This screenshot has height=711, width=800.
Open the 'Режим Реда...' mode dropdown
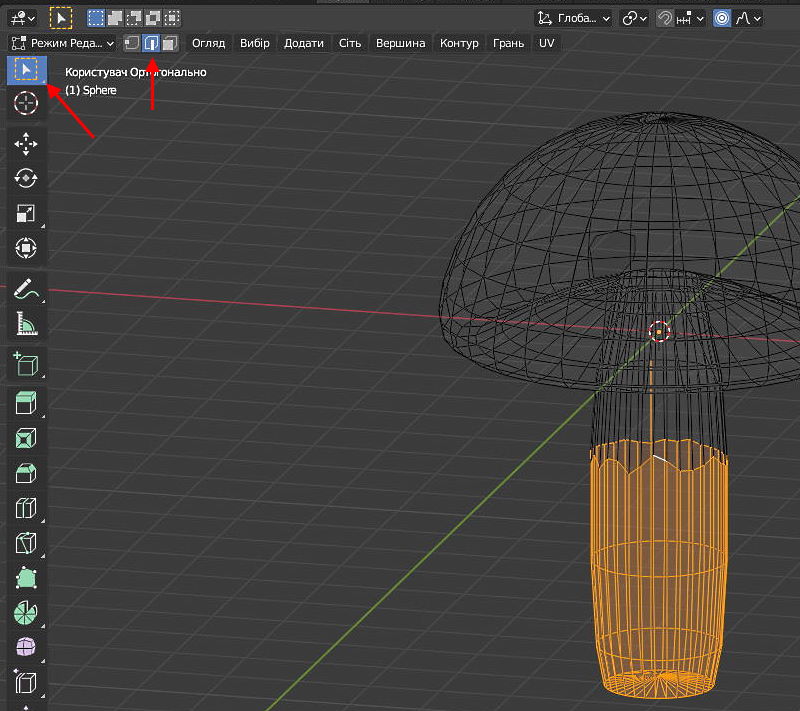[63, 43]
